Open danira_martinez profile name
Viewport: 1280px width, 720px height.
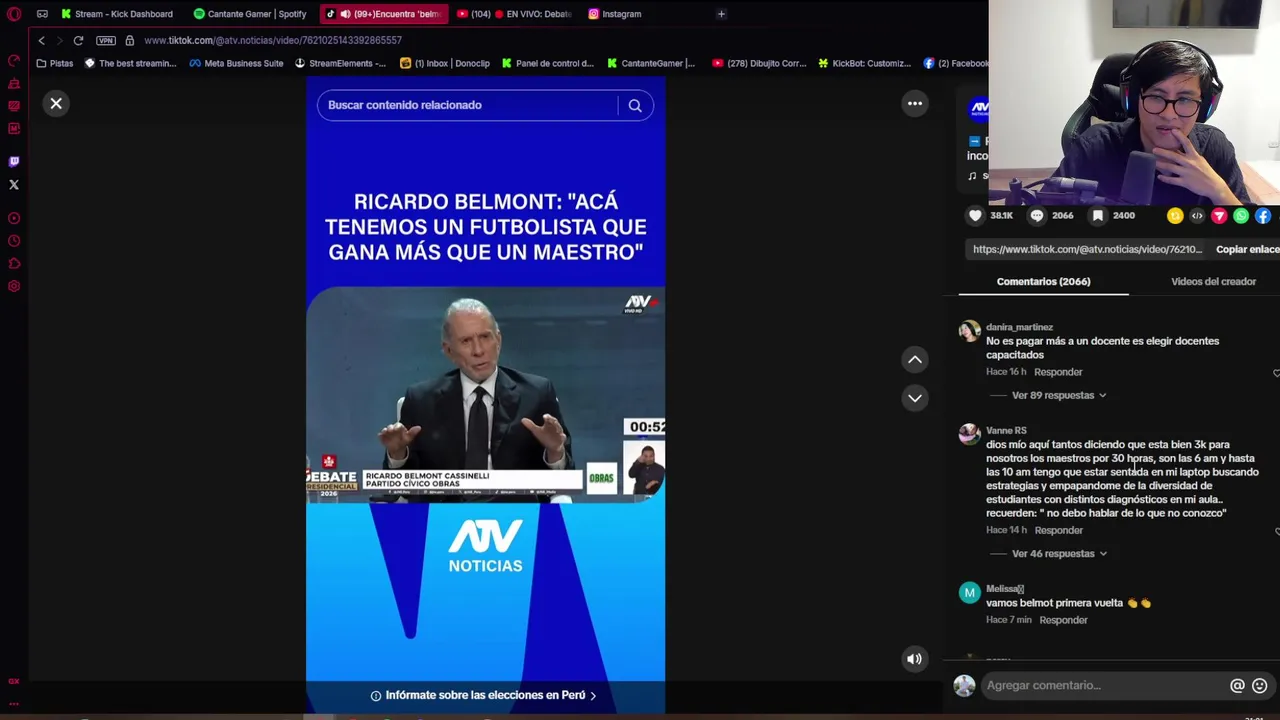tap(1019, 327)
